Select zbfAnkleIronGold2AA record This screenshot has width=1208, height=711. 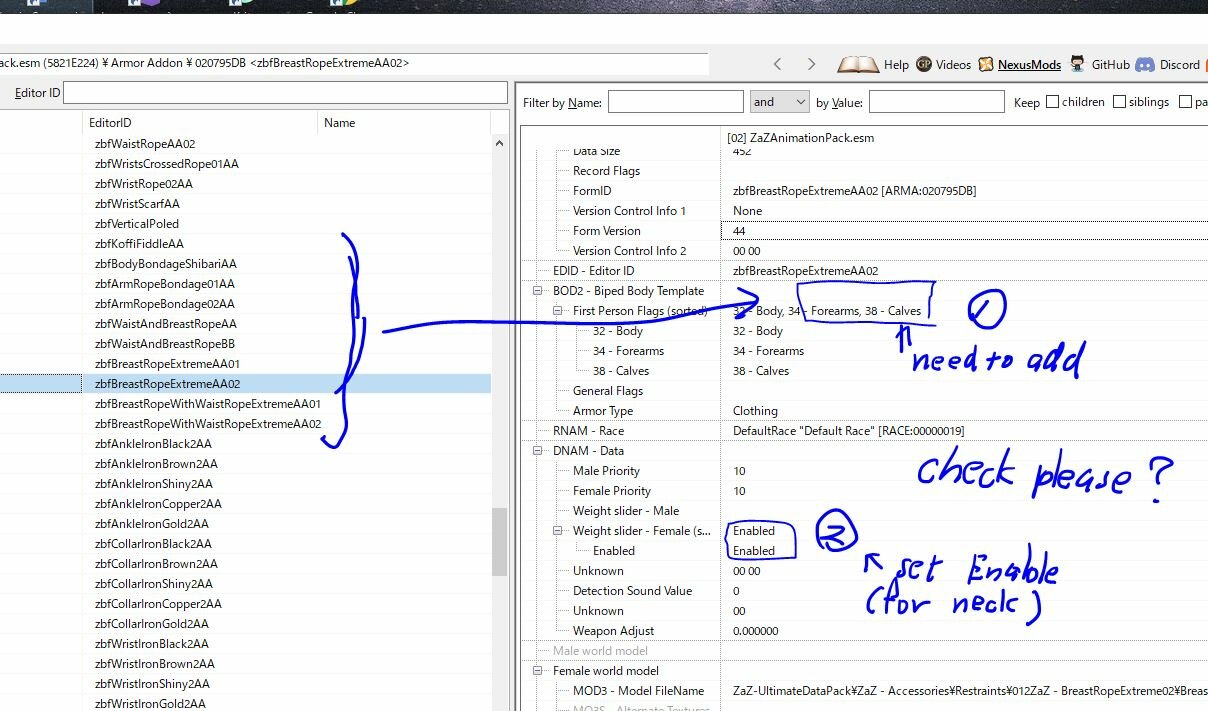[152, 524]
